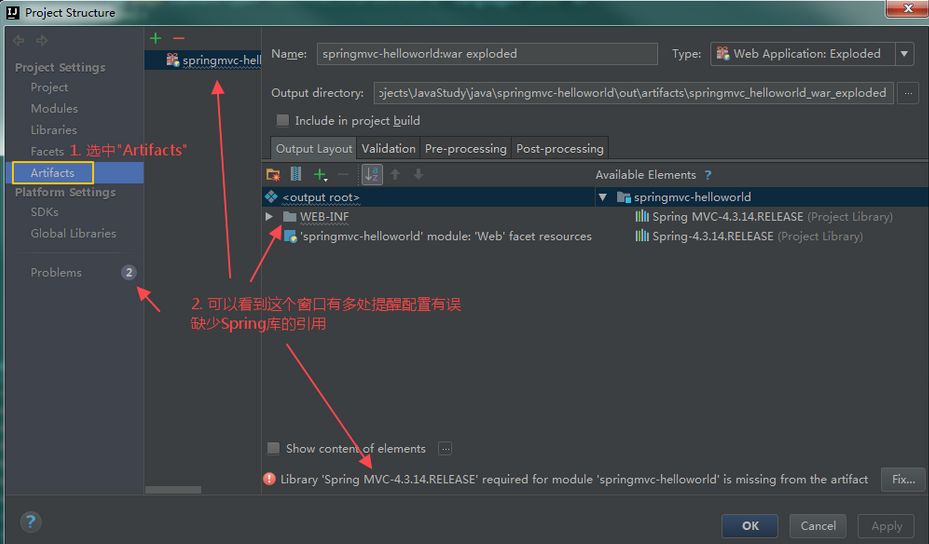Select the springmvc-hell artifact in list

203,60
